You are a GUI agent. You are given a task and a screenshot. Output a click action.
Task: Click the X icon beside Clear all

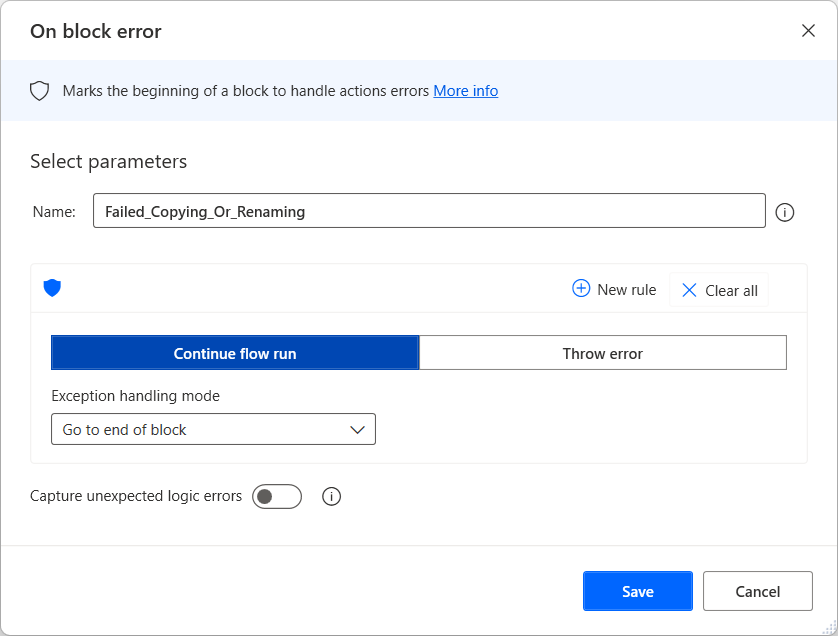tap(689, 290)
